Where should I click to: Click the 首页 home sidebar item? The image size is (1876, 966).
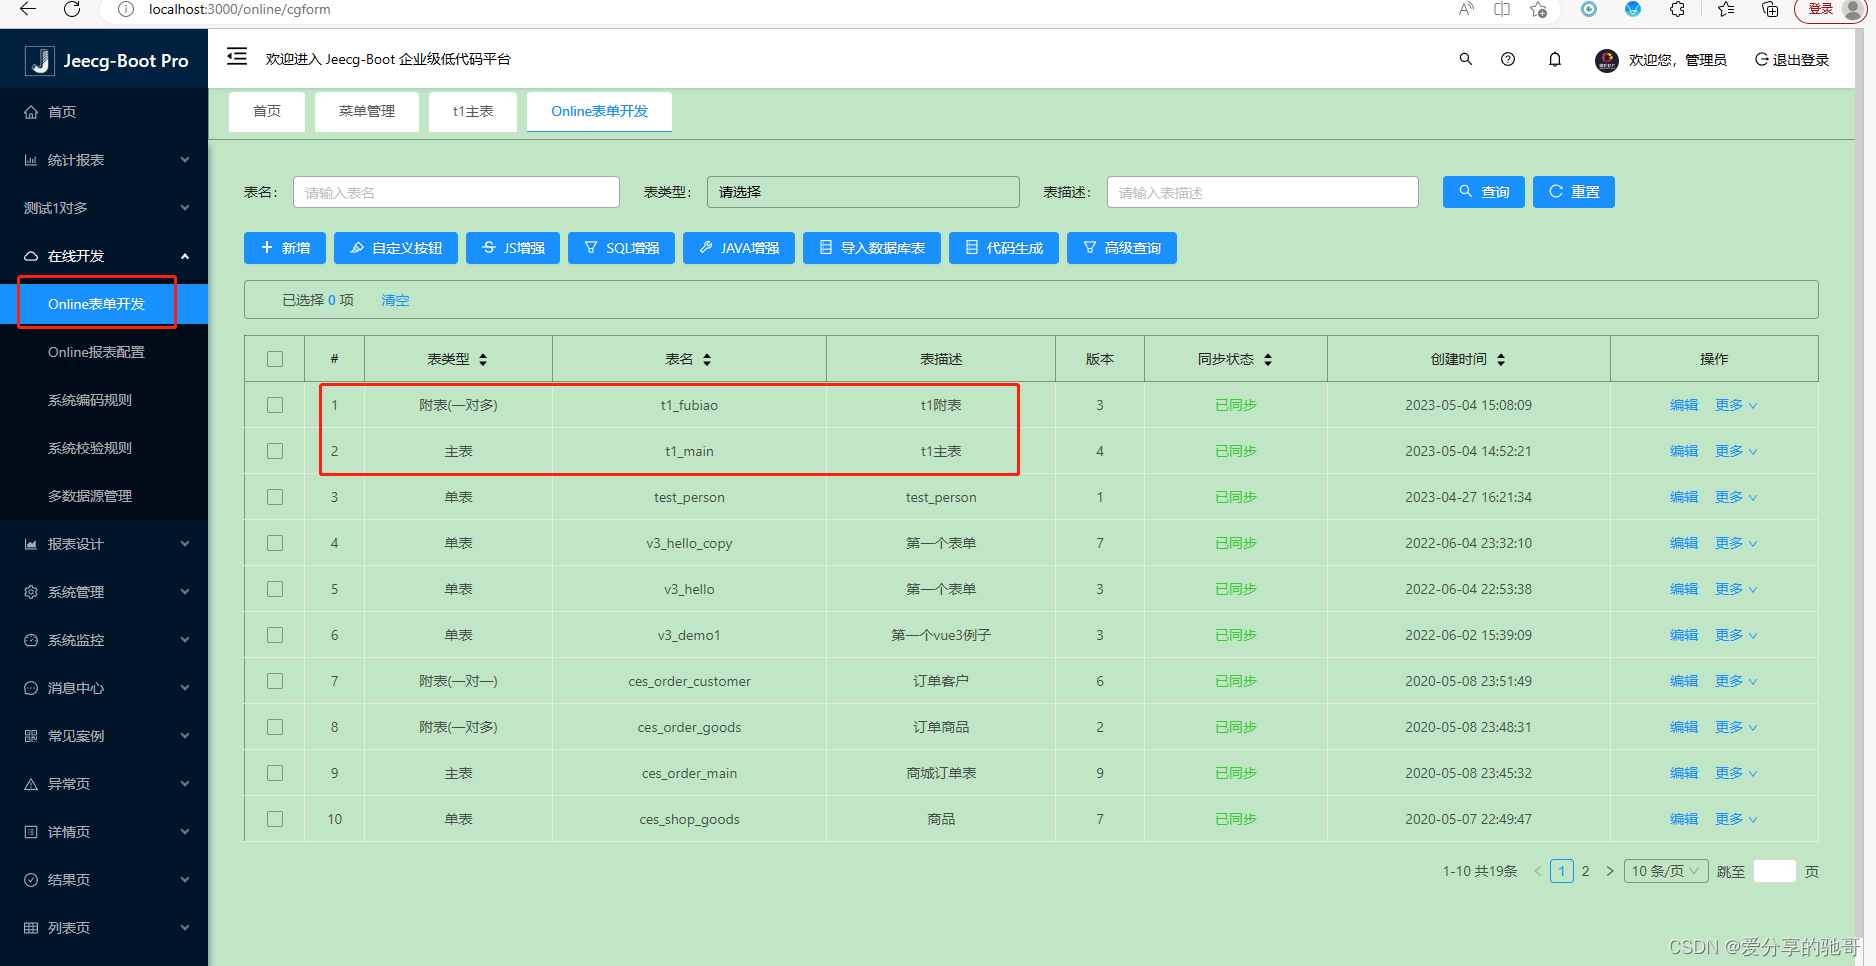click(104, 112)
